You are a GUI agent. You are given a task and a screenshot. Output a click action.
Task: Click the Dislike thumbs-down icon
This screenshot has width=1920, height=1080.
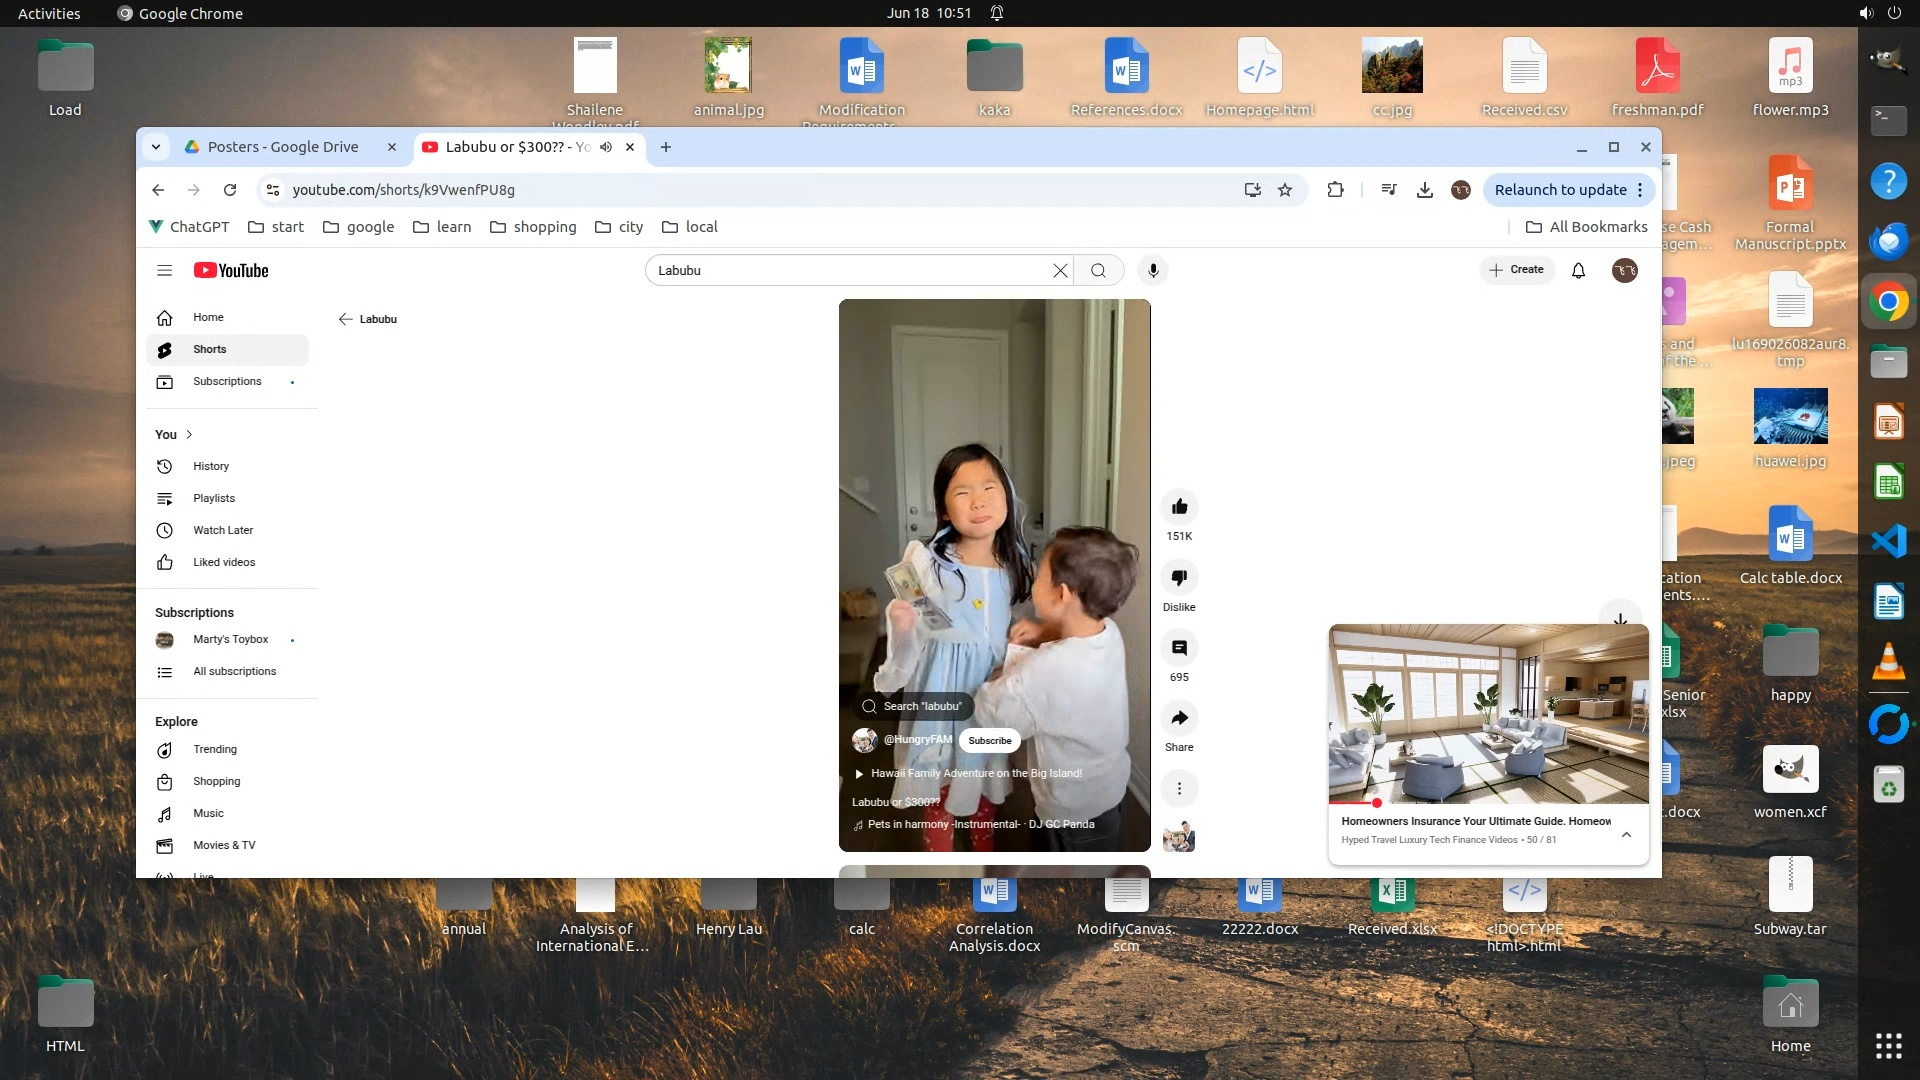[1179, 578]
